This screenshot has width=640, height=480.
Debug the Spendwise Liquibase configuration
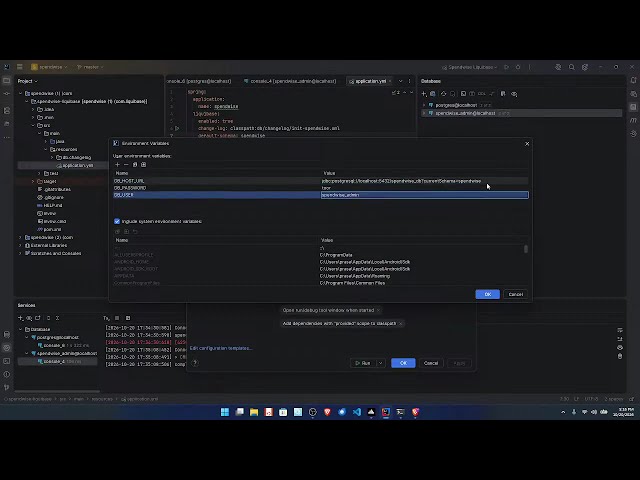point(518,67)
